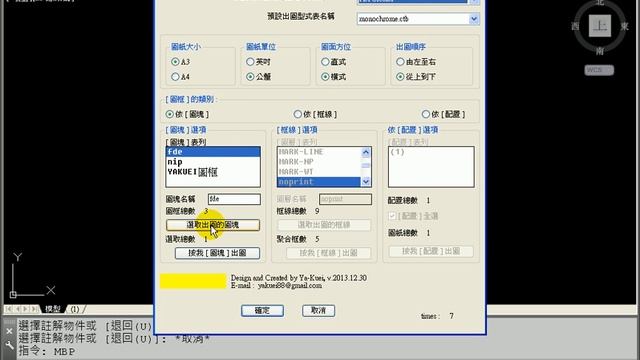Select nip in block list
640x360 pixels.
coord(213,162)
